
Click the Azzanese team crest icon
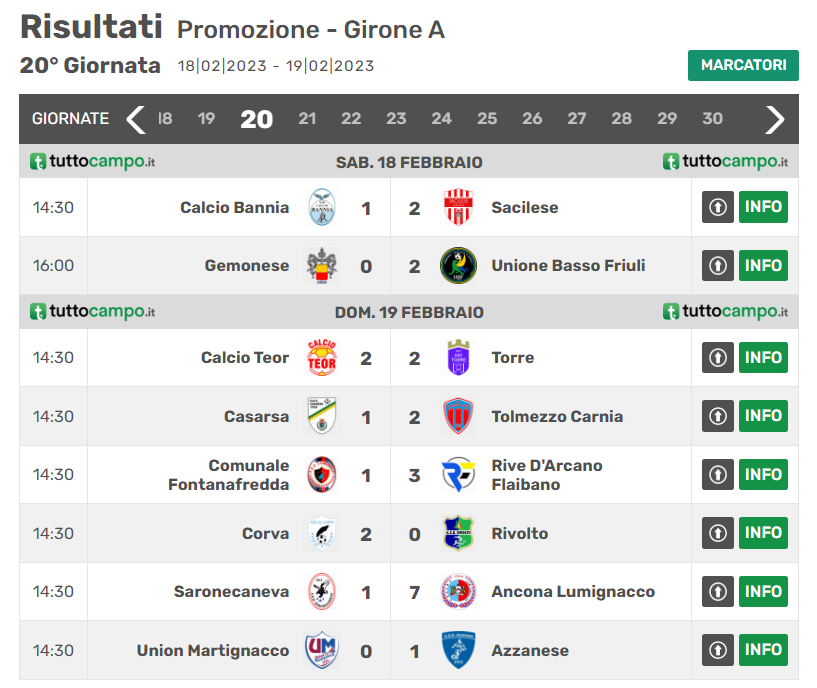coord(458,651)
